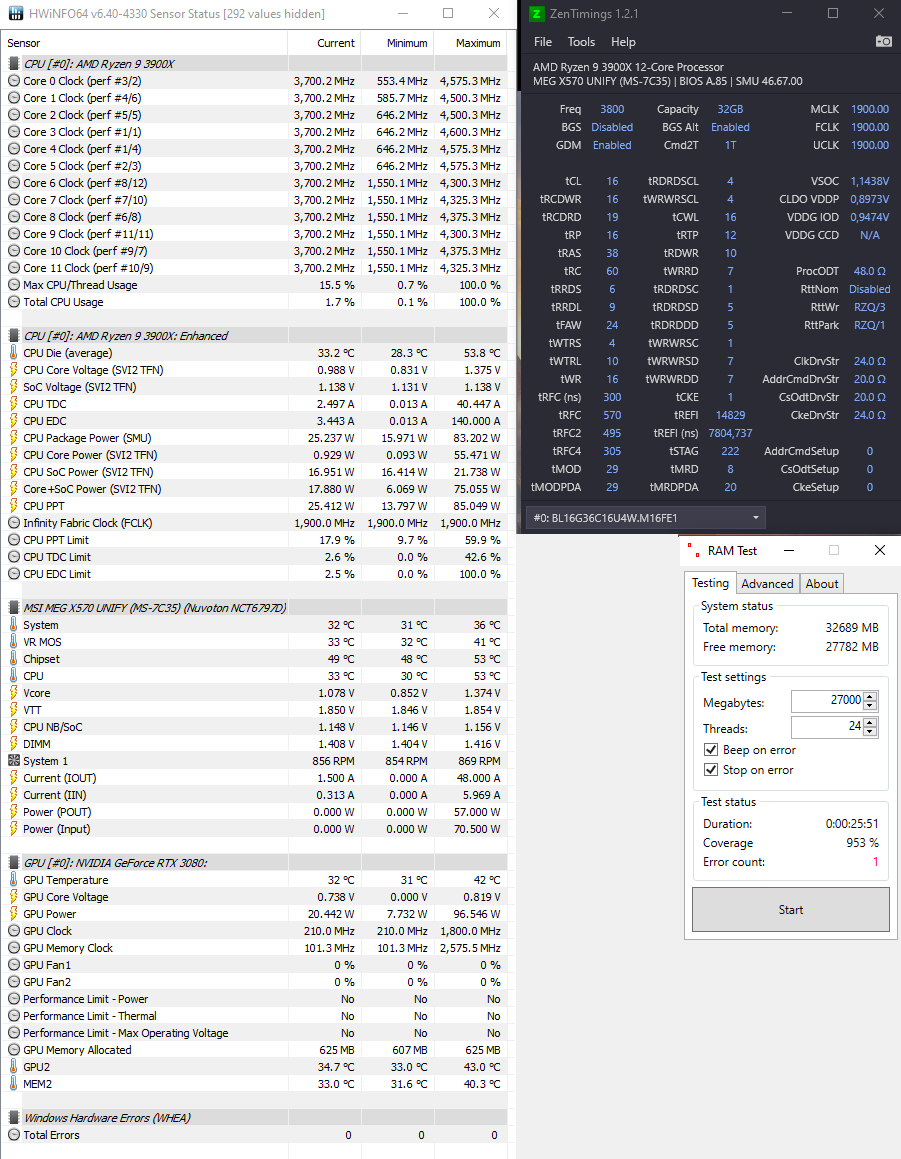The width and height of the screenshot is (901, 1159).
Task: Click the thermometer icon beside VR MOS
Action: 14,642
